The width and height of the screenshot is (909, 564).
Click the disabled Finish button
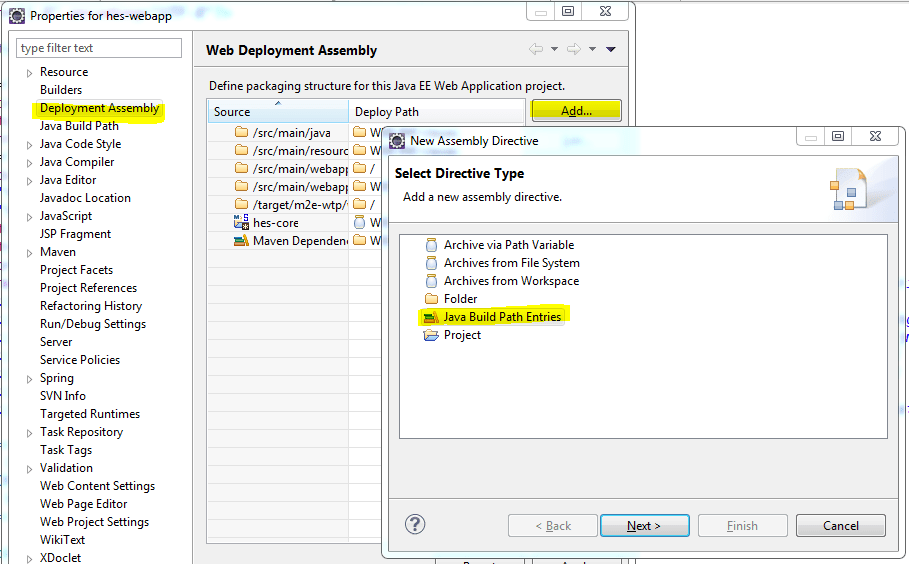tap(743, 526)
